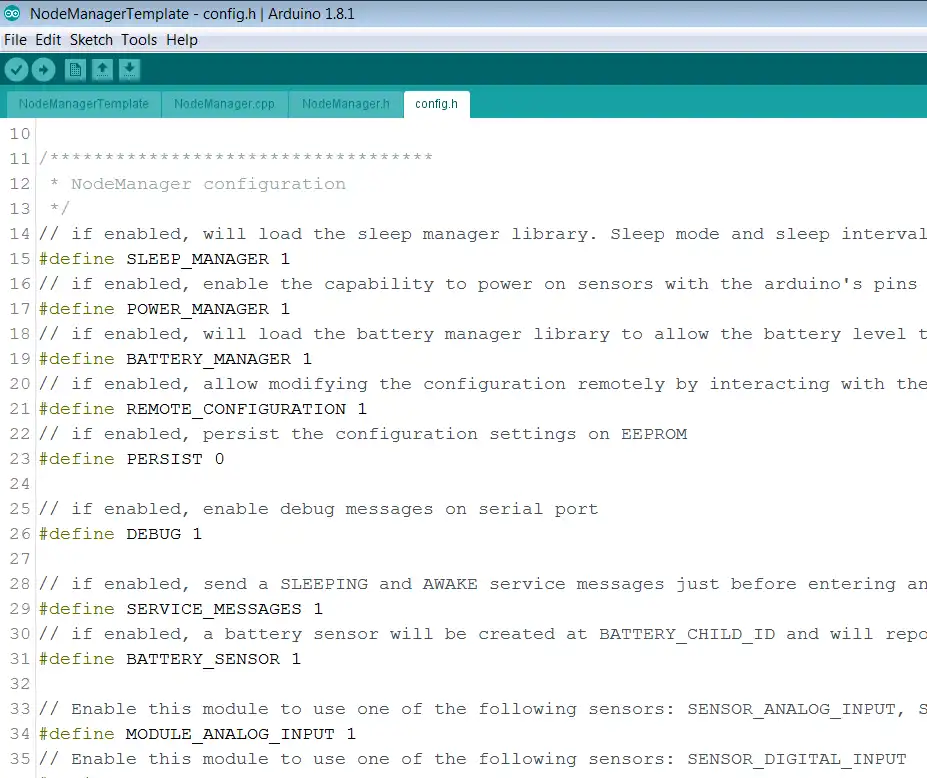
Task: Click the Verify sketch checkmark button
Action: pos(17,70)
